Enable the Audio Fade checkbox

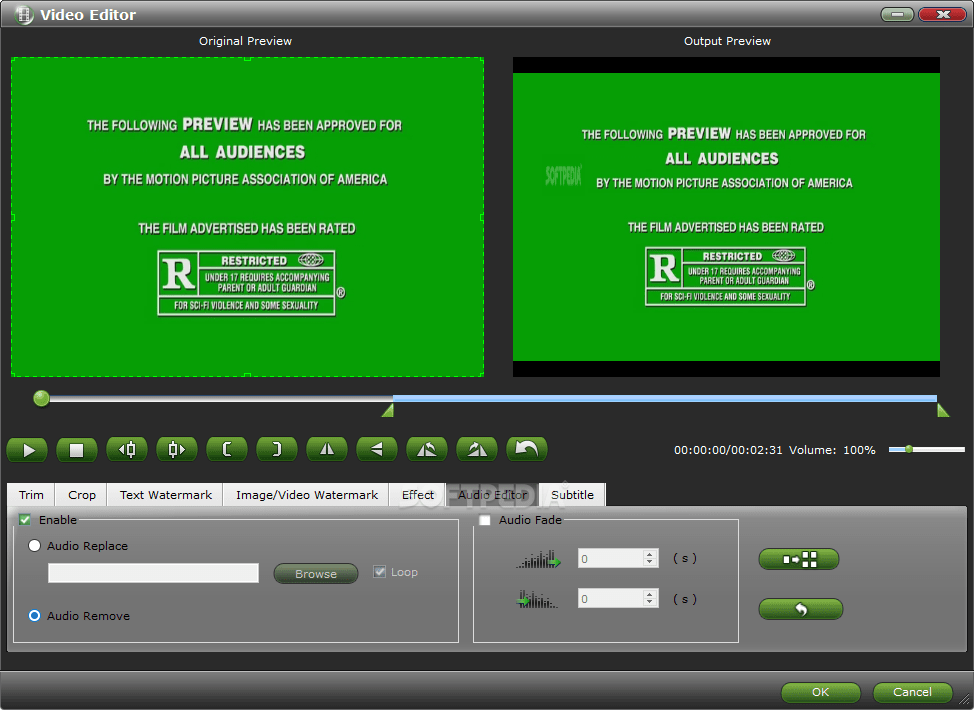485,520
